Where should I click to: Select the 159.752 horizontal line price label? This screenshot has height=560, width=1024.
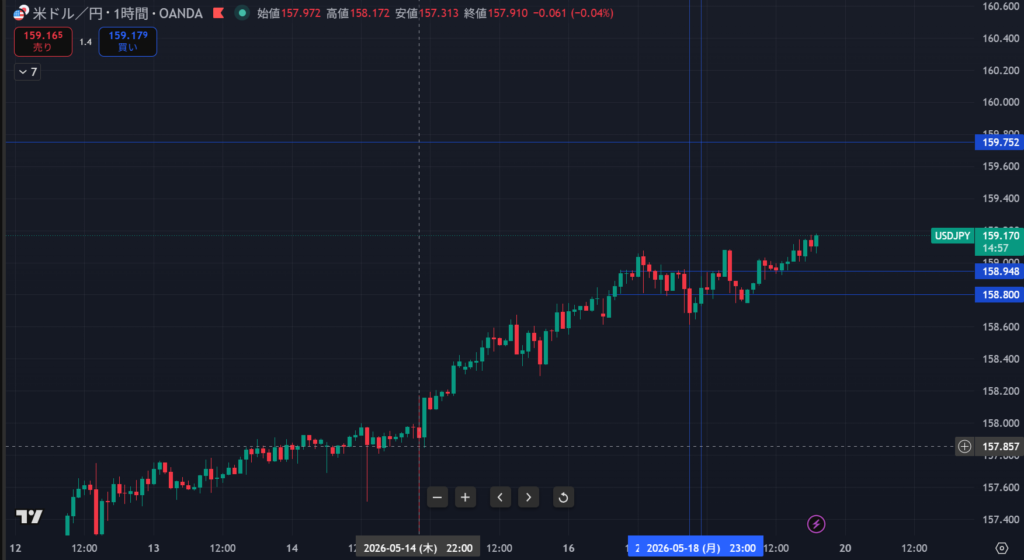coord(999,142)
